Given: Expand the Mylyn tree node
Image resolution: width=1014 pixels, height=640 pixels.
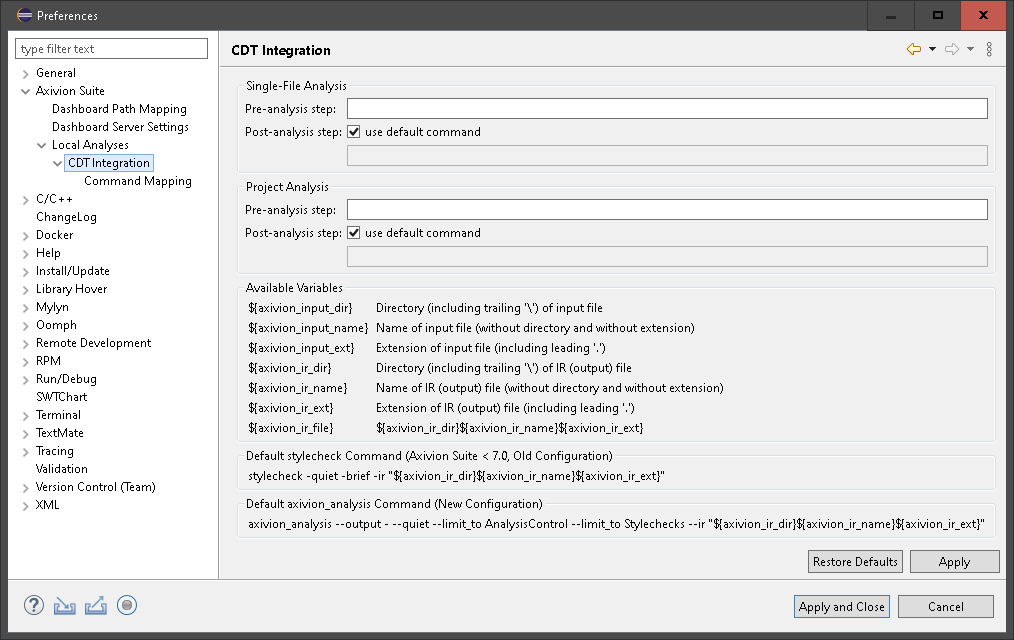Looking at the screenshot, I should click(x=26, y=308).
